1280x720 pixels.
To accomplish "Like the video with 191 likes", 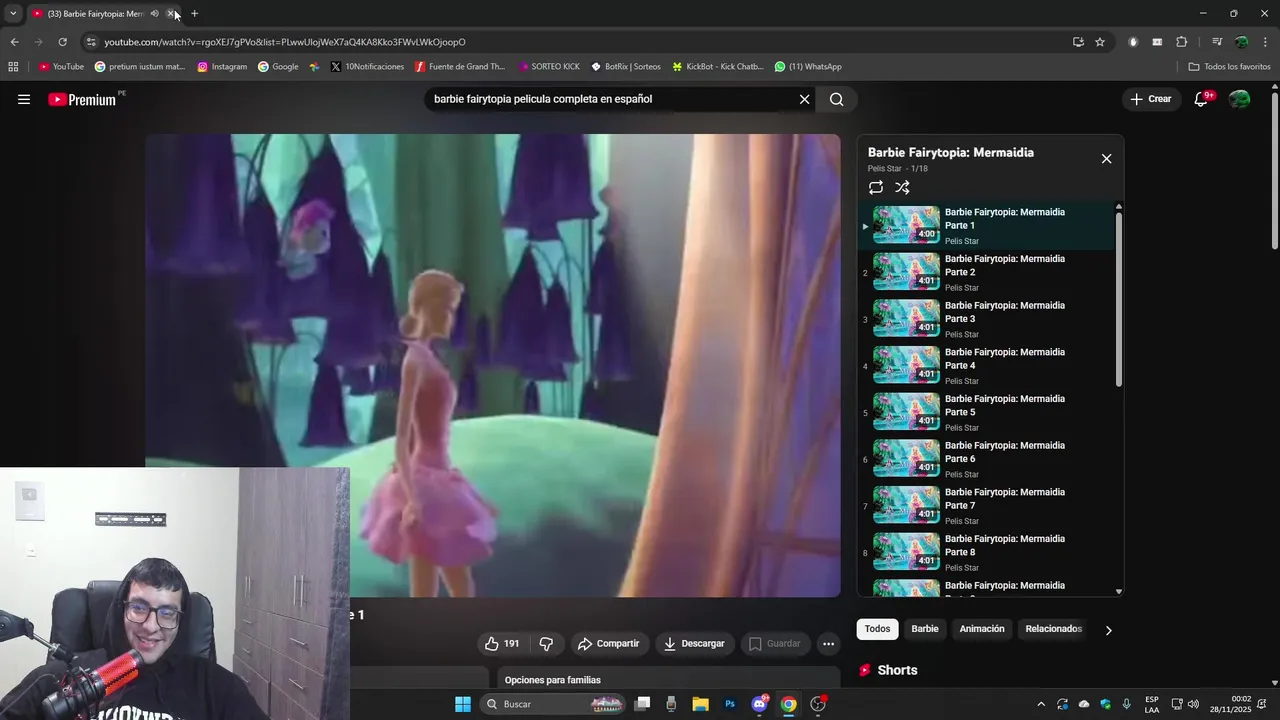I will [x=502, y=643].
